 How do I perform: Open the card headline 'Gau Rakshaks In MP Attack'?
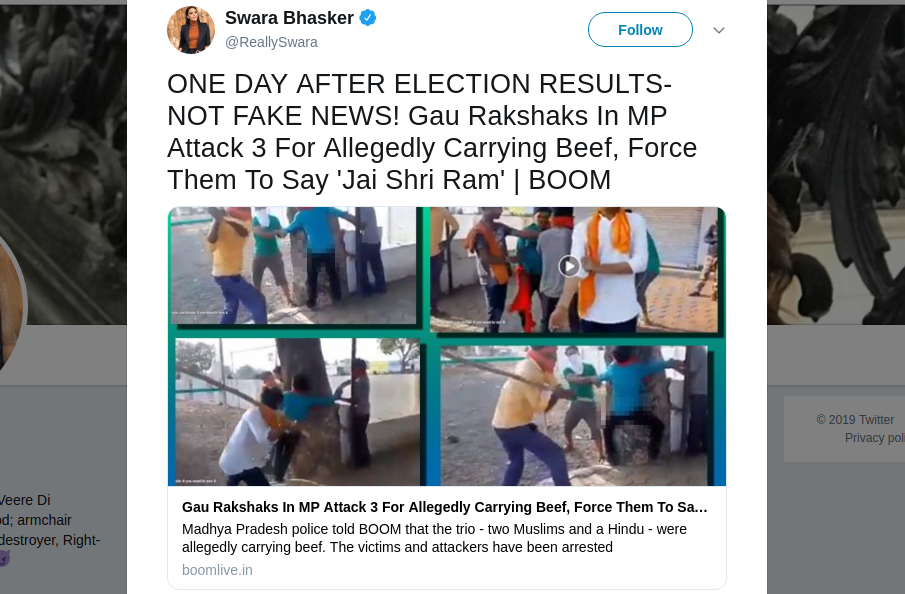[x=444, y=507]
